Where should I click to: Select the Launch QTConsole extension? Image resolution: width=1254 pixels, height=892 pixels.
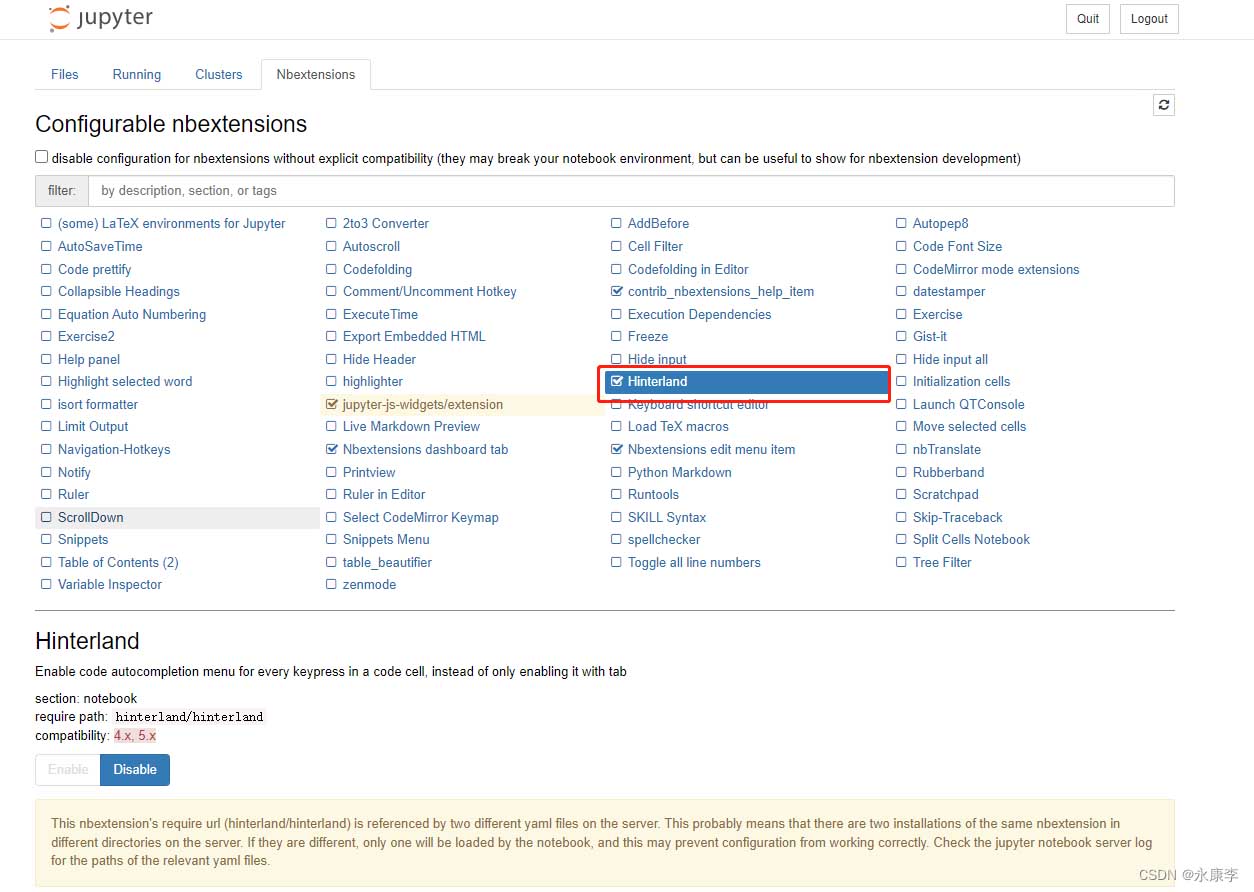coord(968,405)
